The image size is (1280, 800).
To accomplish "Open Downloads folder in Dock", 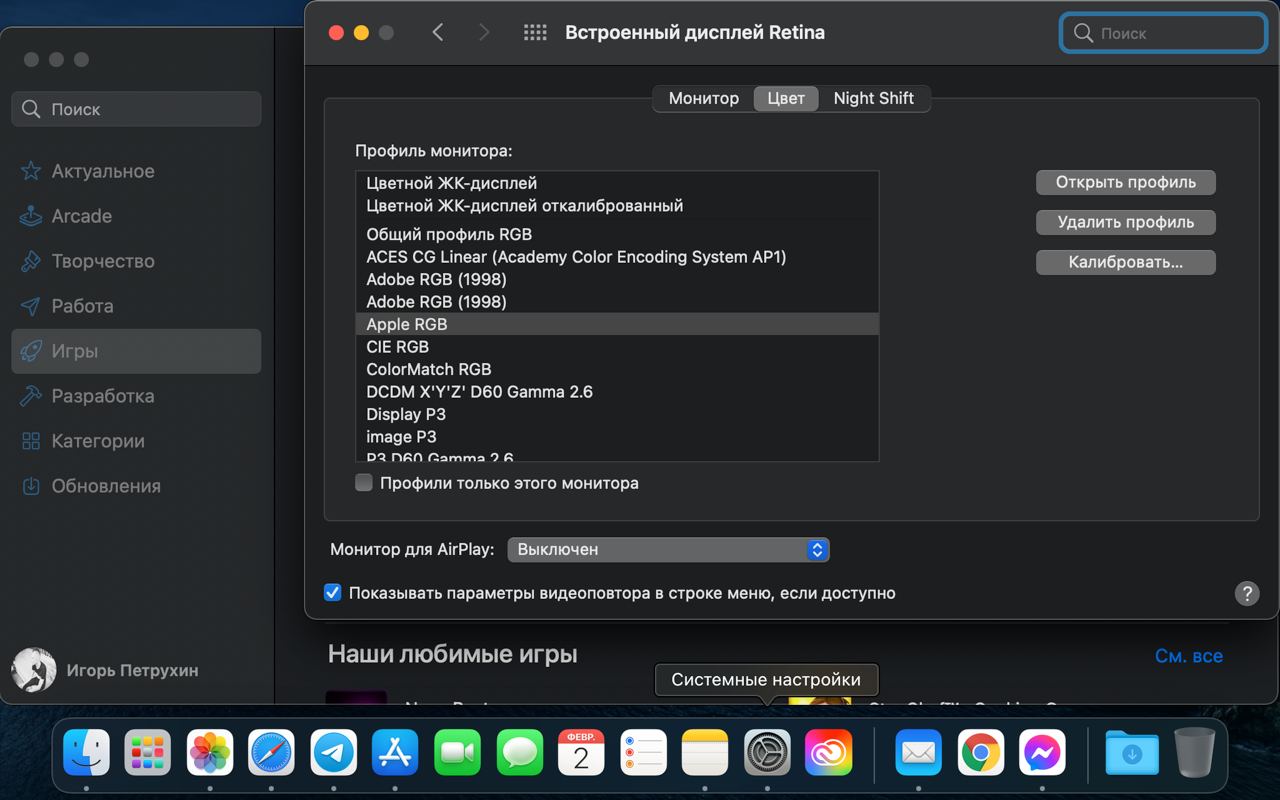I will [x=1132, y=752].
